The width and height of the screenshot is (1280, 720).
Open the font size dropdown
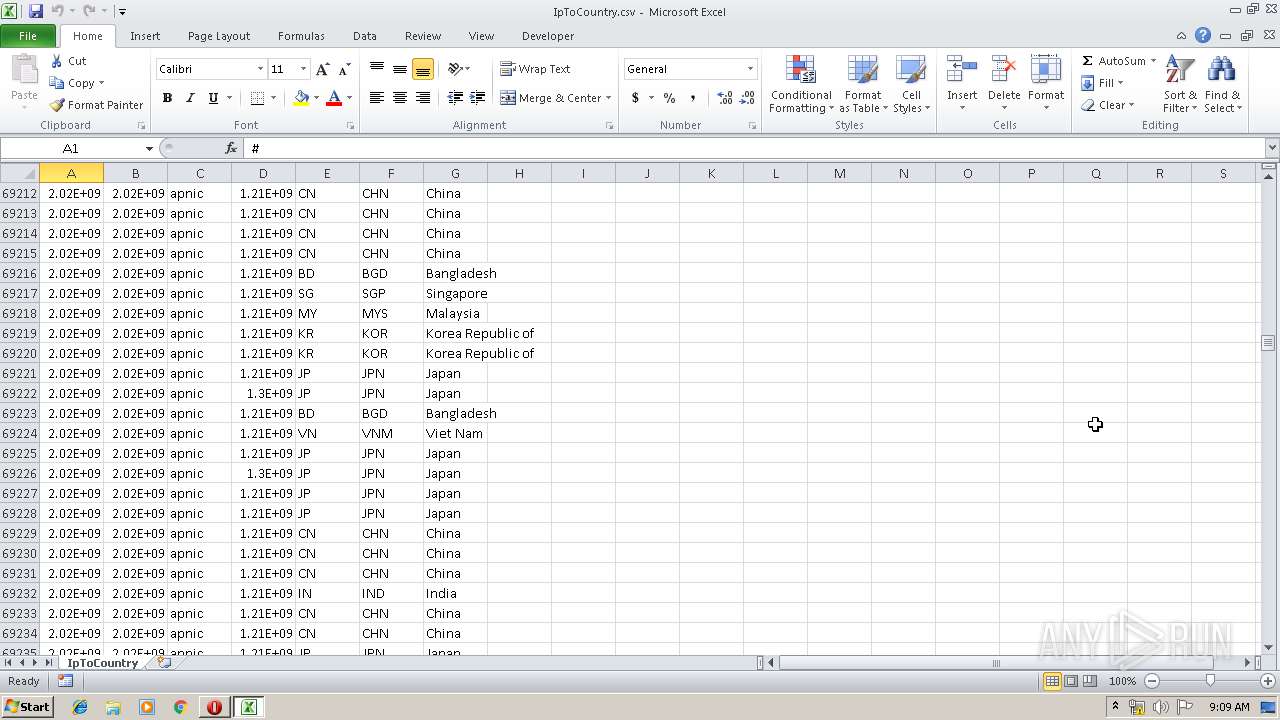pos(303,69)
